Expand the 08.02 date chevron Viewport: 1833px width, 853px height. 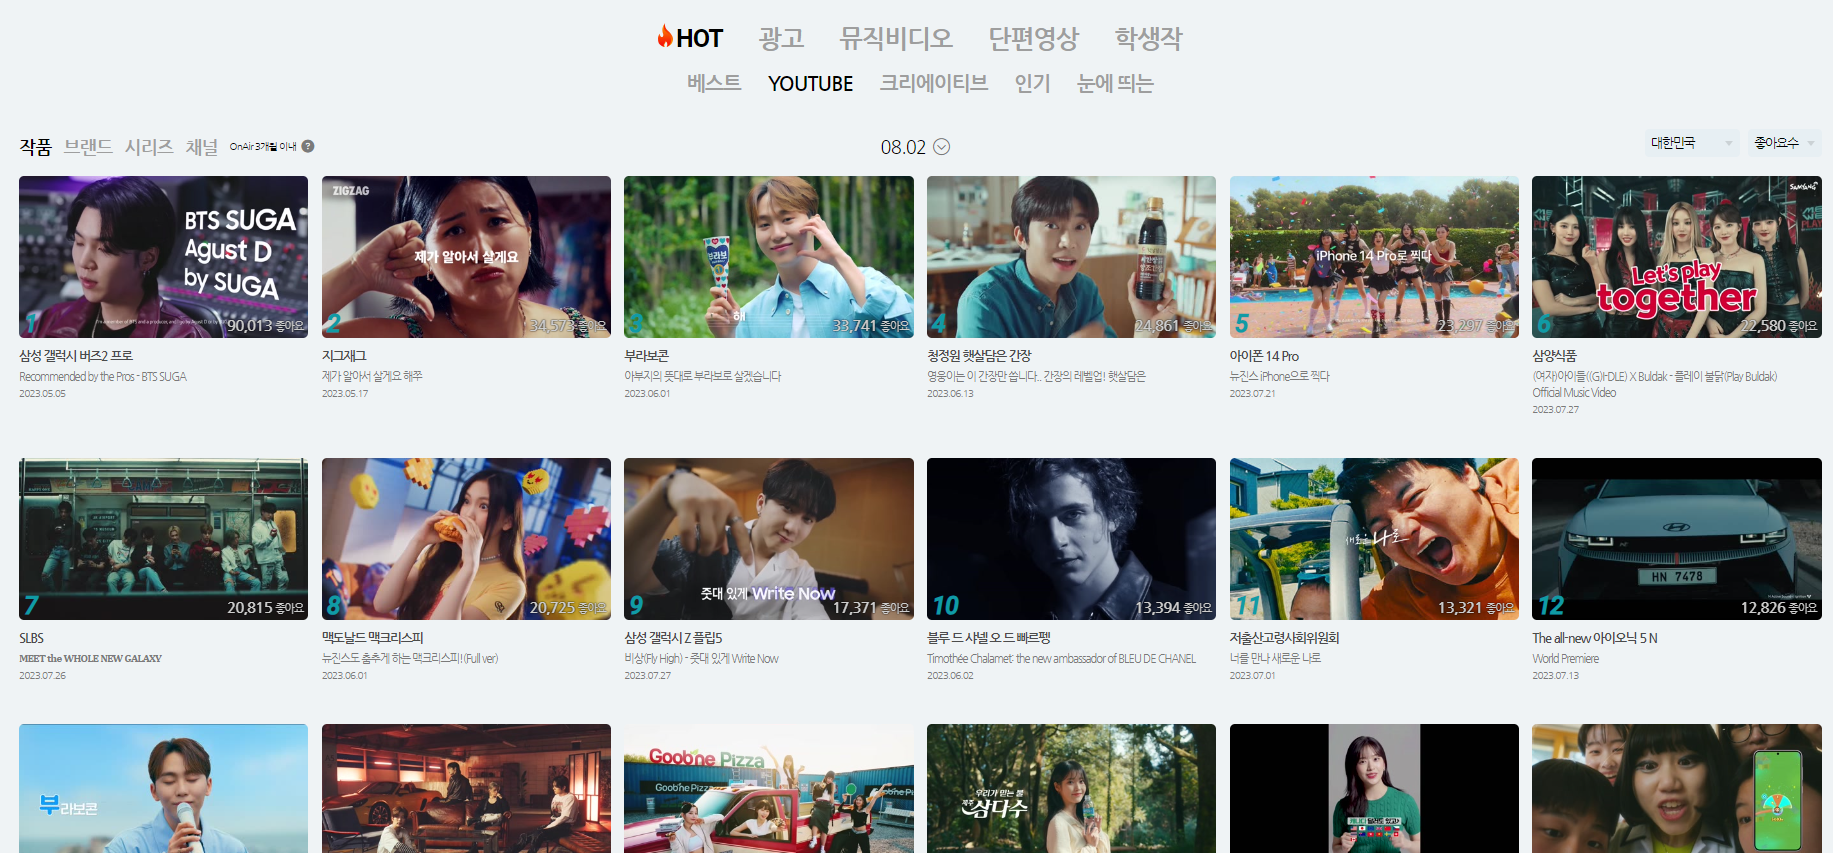[941, 147]
